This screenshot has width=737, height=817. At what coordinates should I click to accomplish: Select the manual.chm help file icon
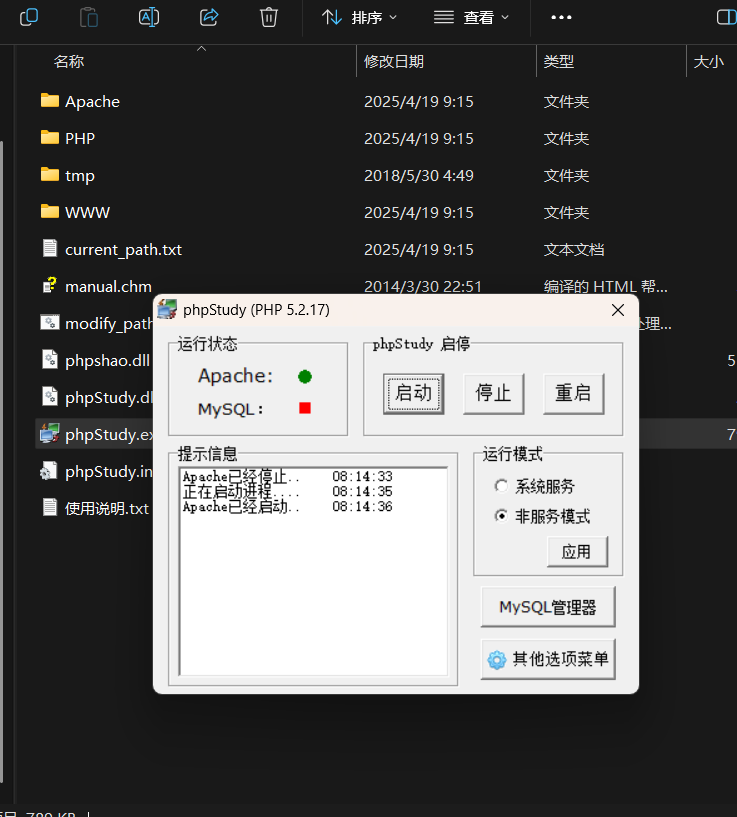tap(50, 285)
